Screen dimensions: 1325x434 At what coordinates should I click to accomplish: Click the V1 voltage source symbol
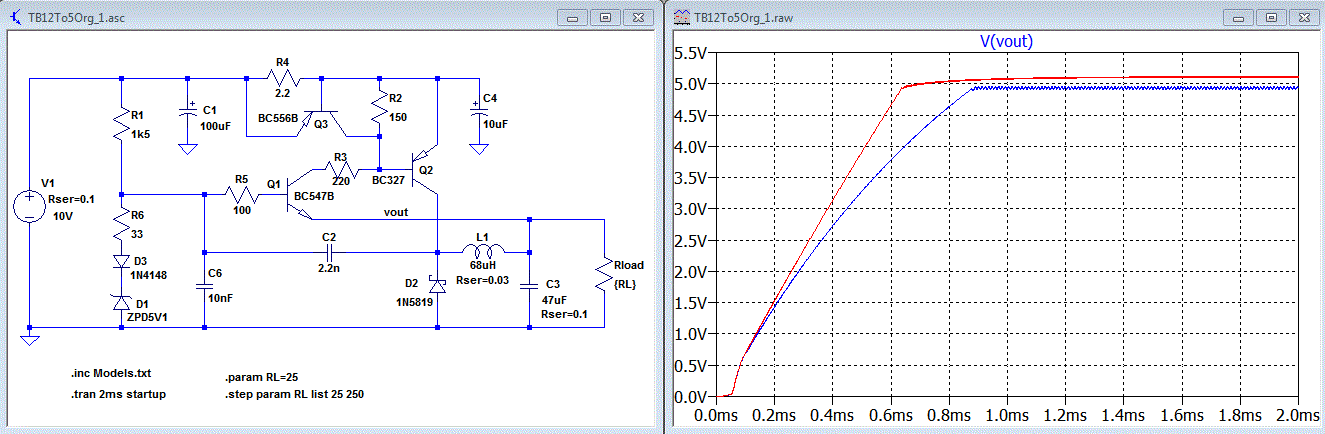point(31,208)
